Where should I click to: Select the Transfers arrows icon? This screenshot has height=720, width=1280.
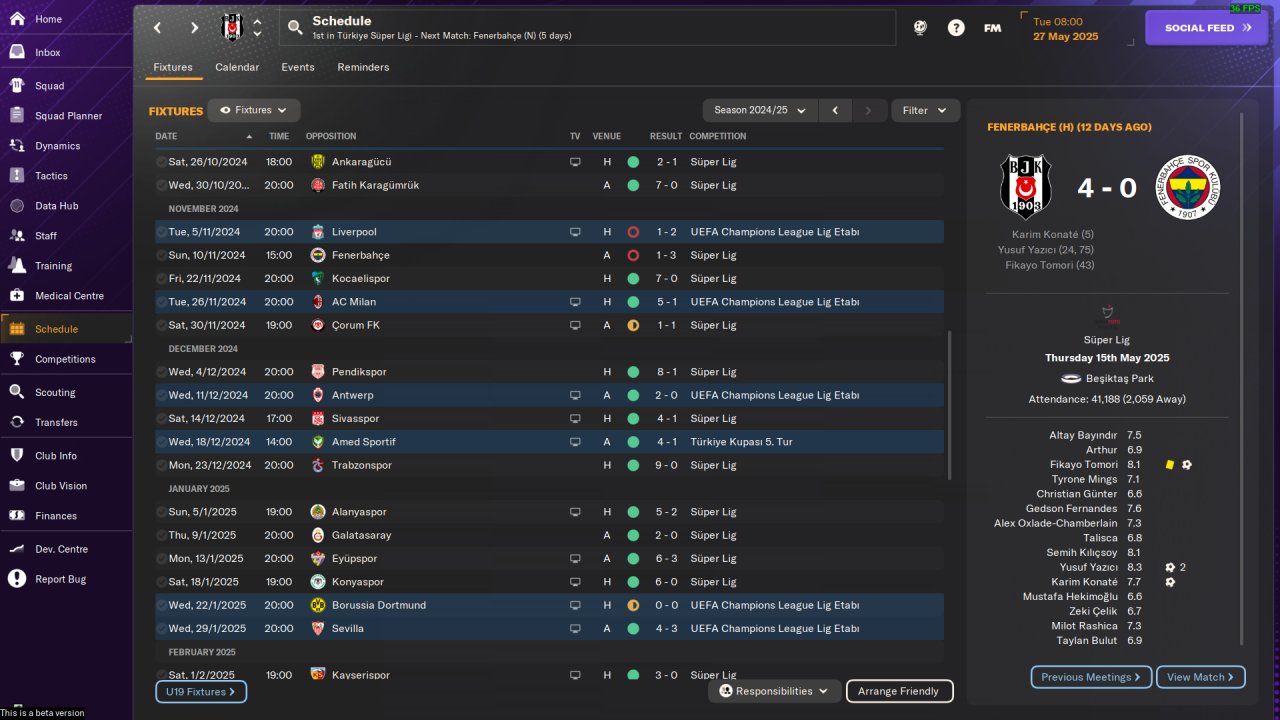pos(17,422)
